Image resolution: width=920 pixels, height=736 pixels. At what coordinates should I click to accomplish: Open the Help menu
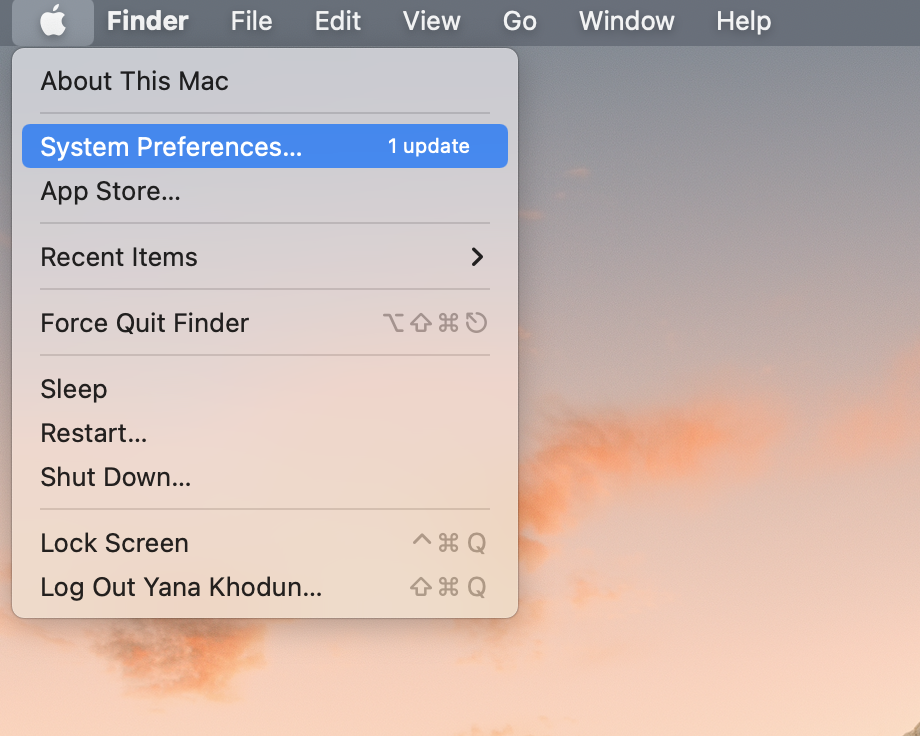(743, 21)
